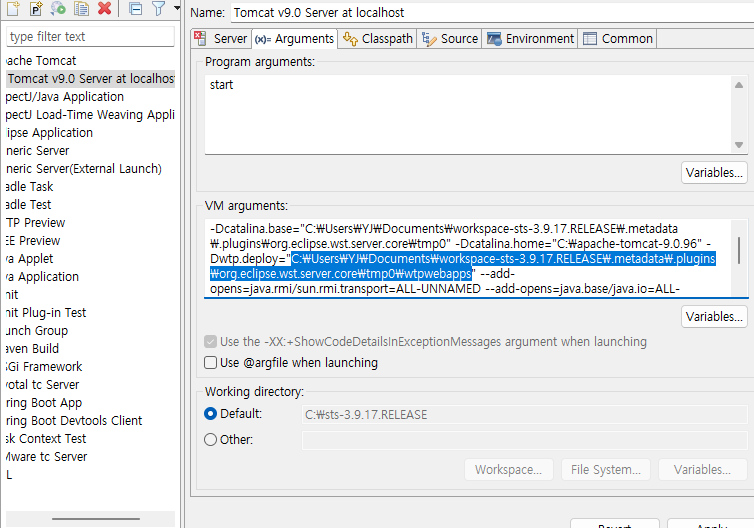Image resolution: width=754 pixels, height=528 pixels.
Task: Select Java Application item
Action: click(x=43, y=277)
